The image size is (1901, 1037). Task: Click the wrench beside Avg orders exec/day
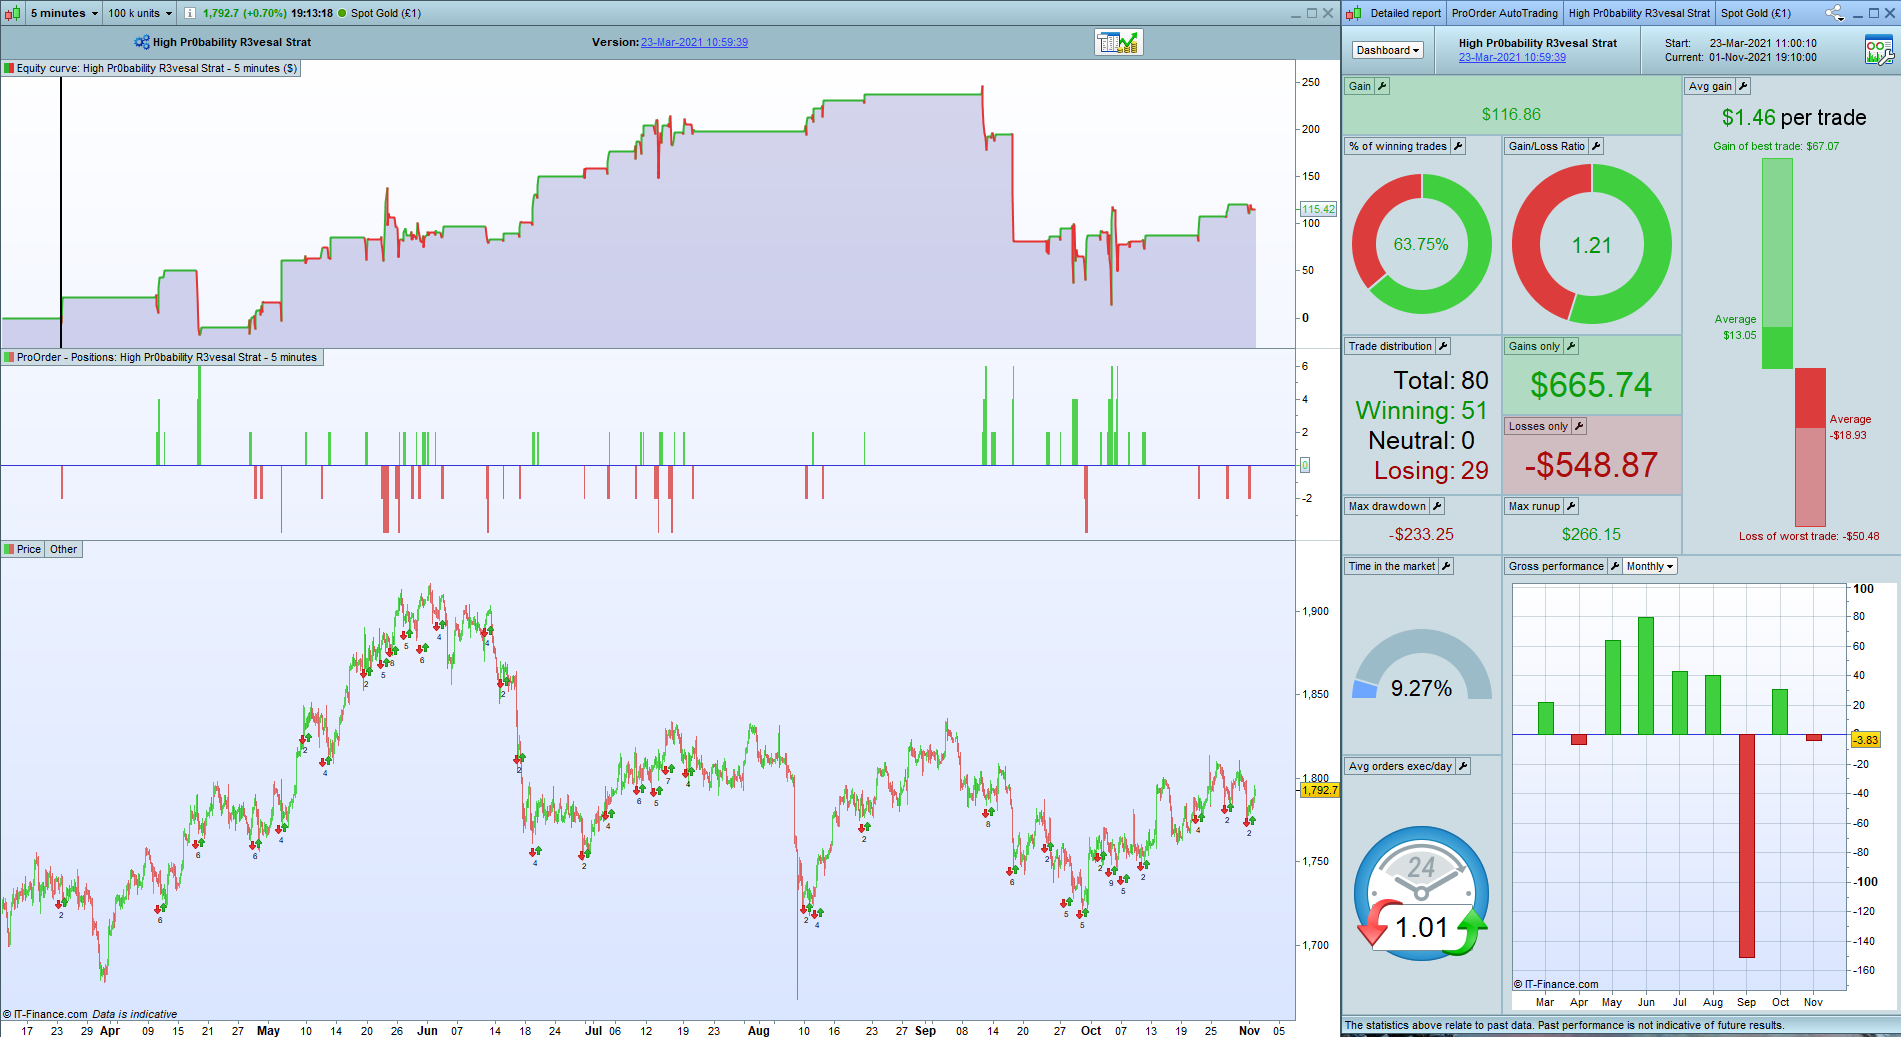pyautogui.click(x=1463, y=766)
